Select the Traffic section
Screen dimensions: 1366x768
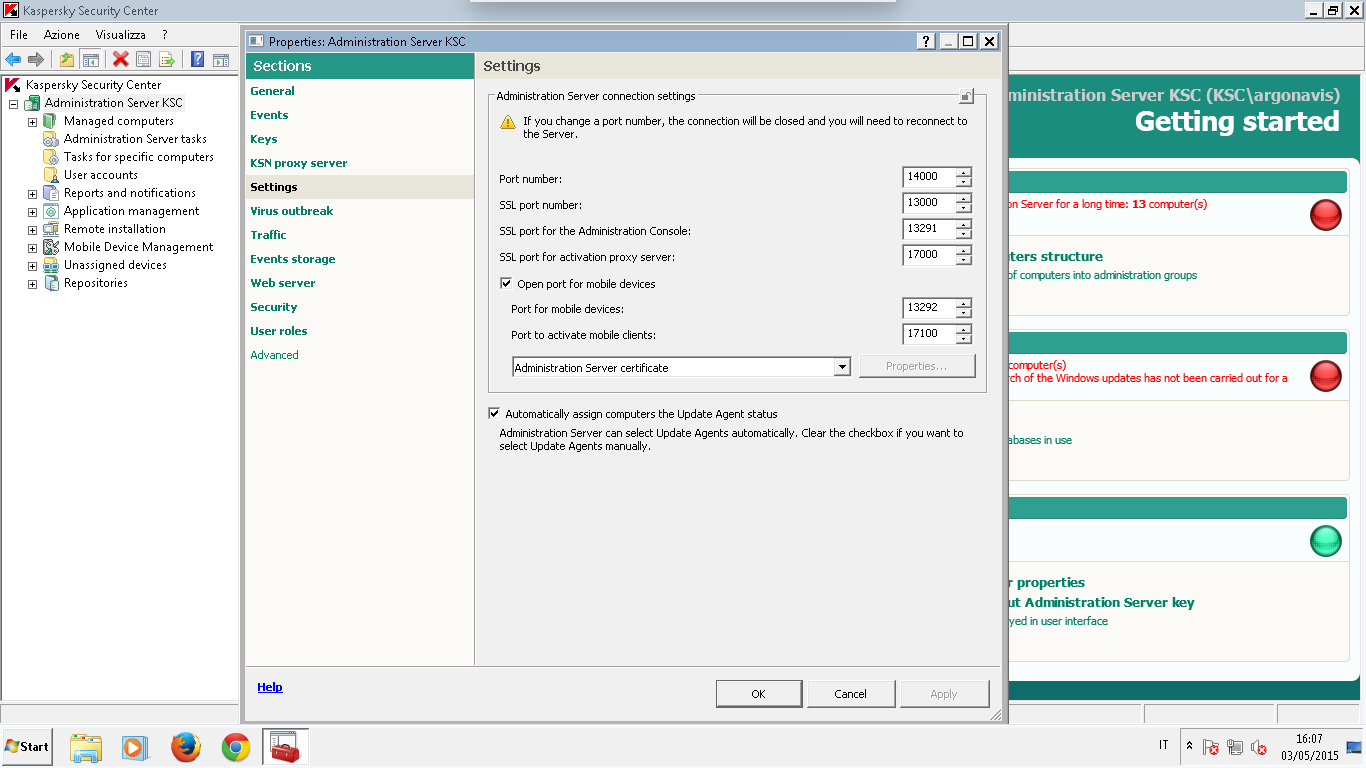pos(268,235)
